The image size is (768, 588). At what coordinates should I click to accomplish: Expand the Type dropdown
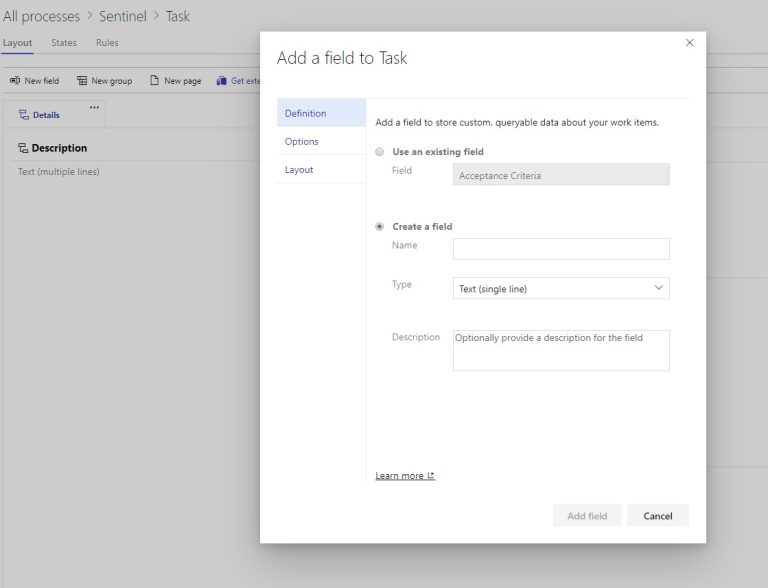click(561, 289)
